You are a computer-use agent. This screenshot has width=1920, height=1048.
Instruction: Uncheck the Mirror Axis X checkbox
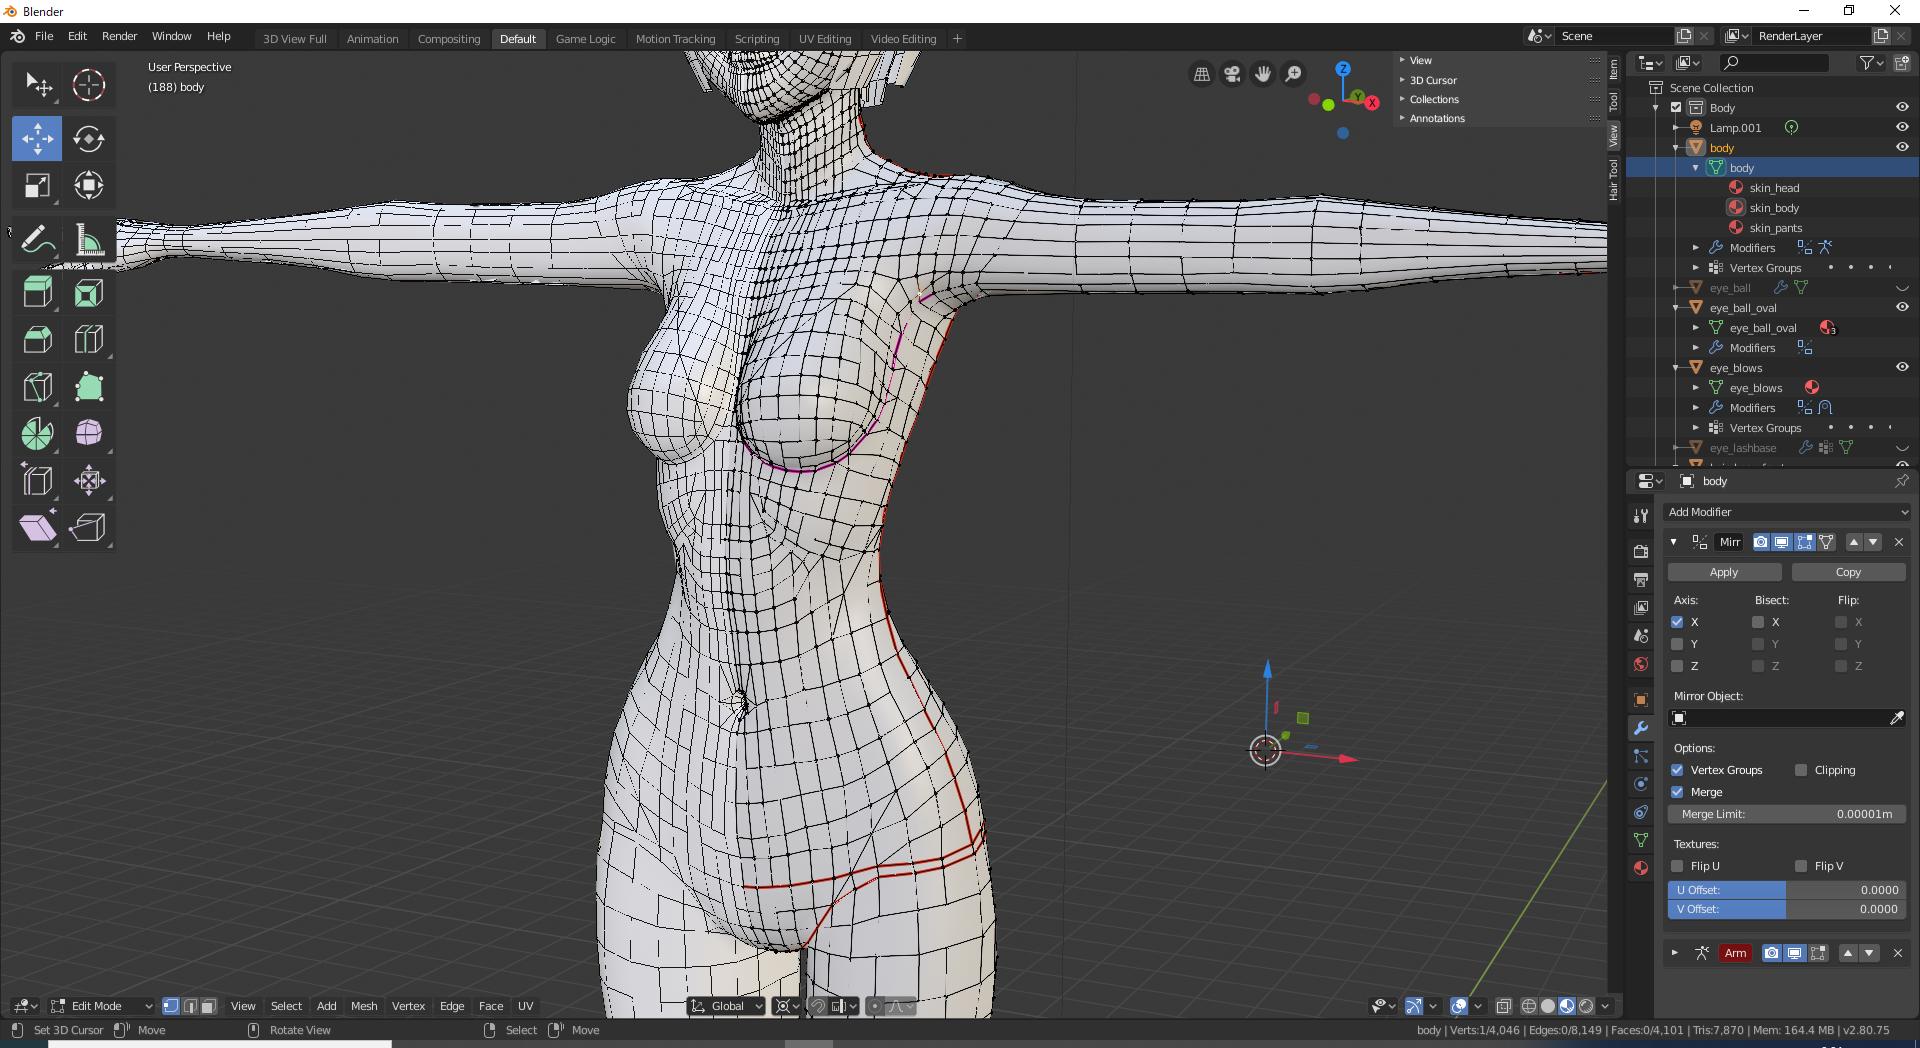coord(1678,622)
